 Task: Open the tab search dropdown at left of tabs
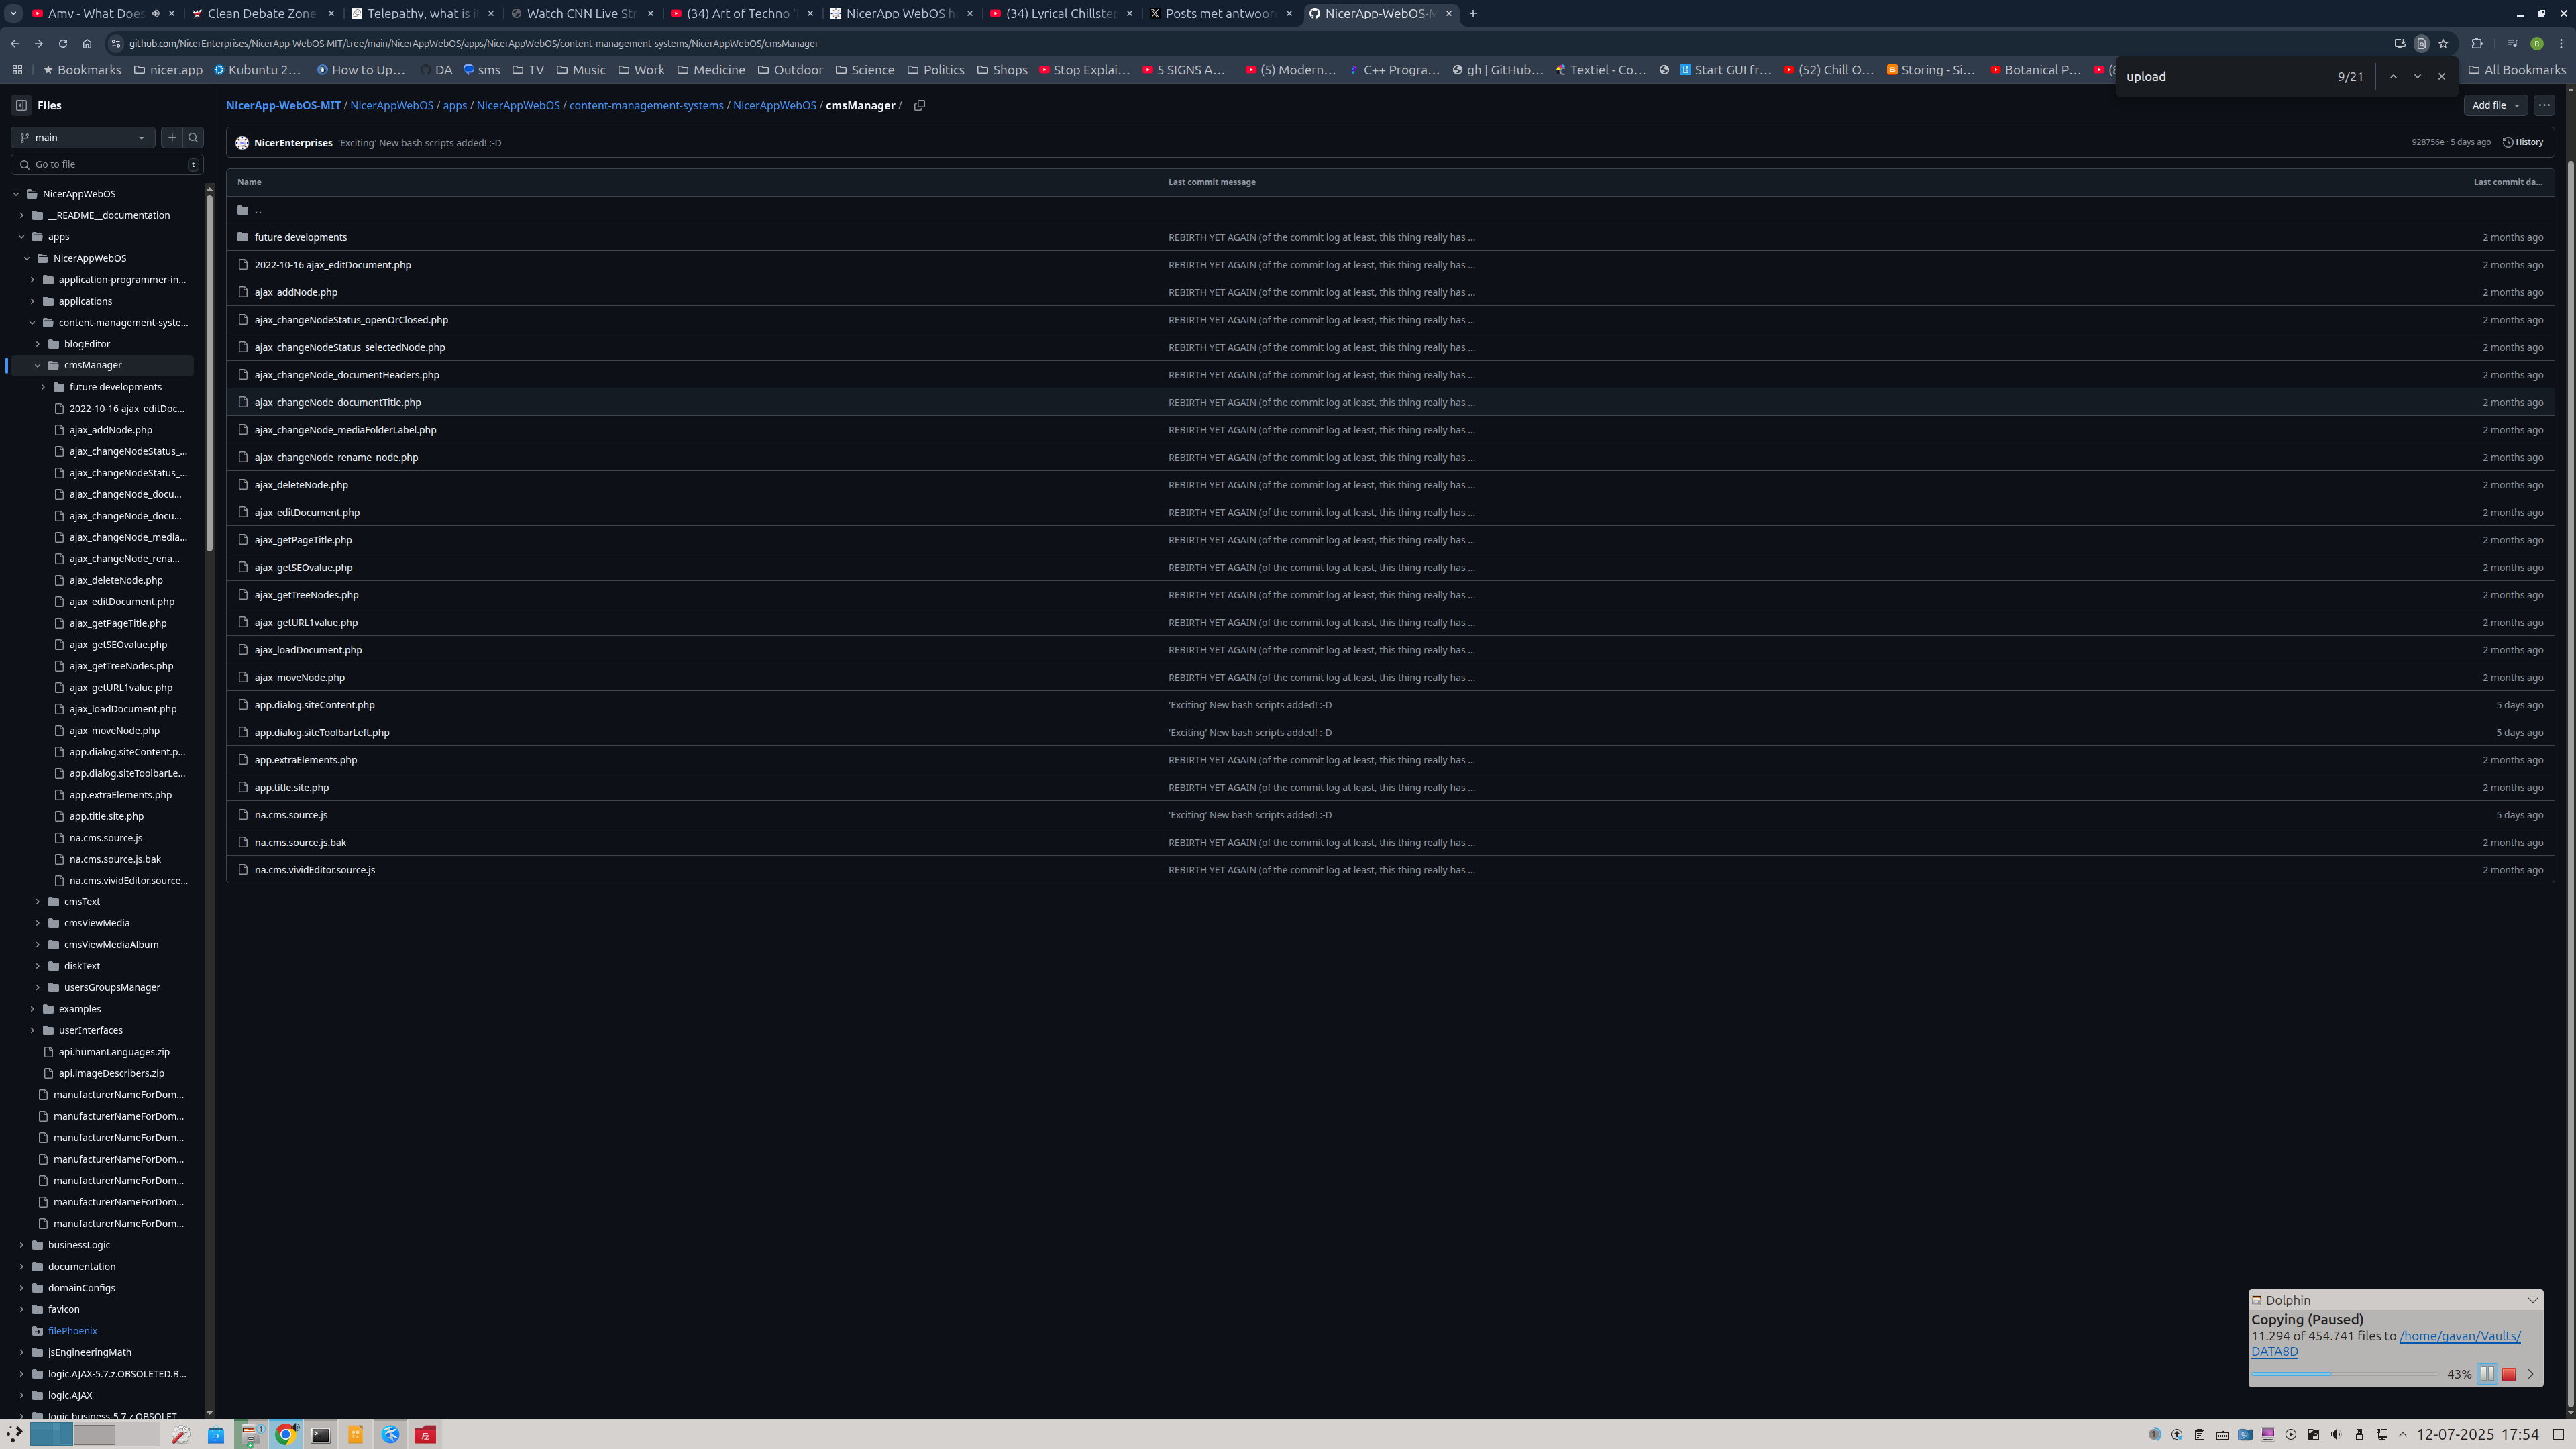[13, 14]
